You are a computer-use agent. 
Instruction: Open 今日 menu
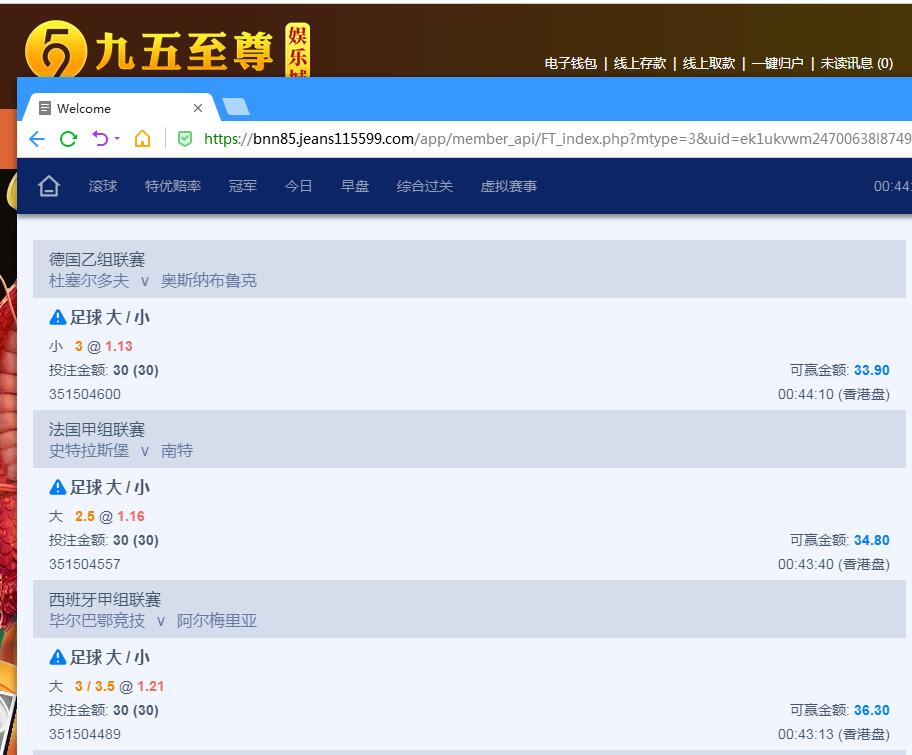(x=298, y=186)
